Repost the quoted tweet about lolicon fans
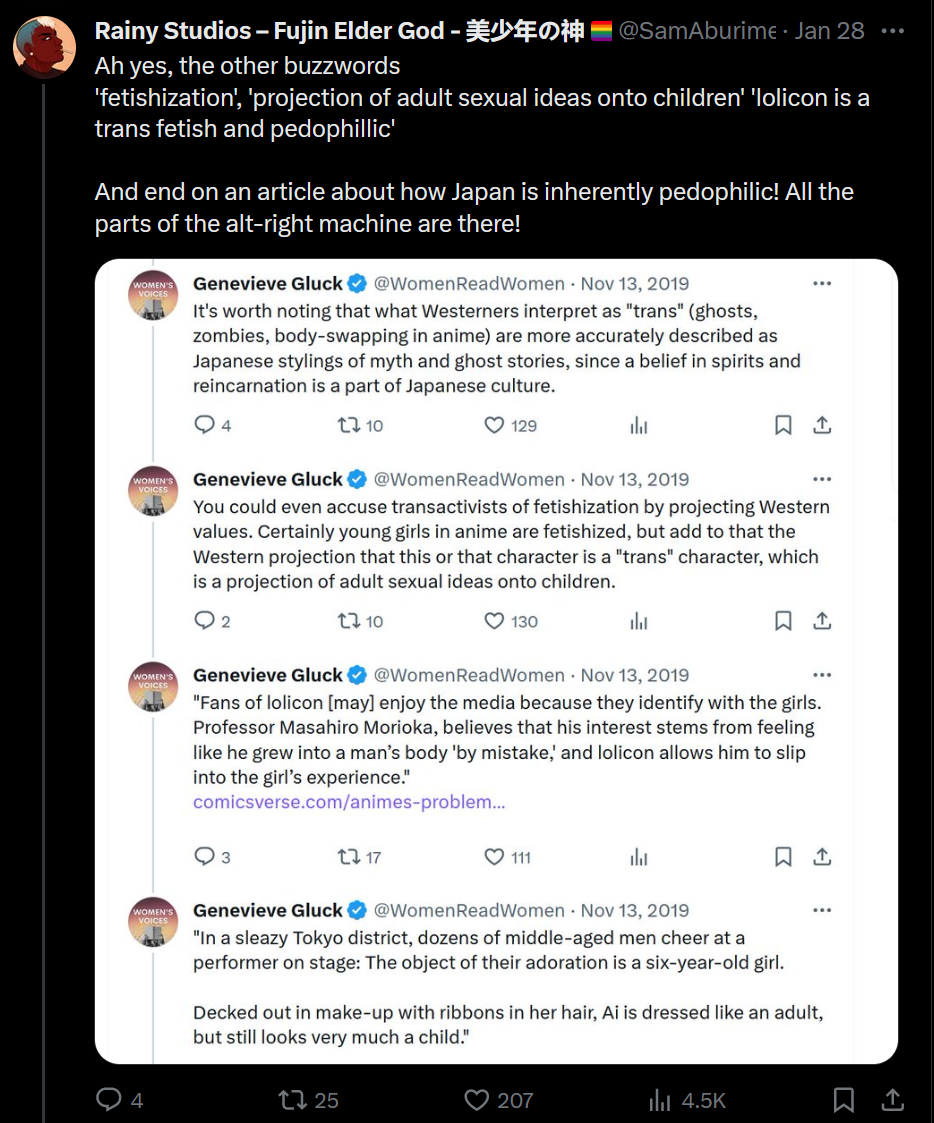The width and height of the screenshot is (934, 1123). click(x=349, y=857)
